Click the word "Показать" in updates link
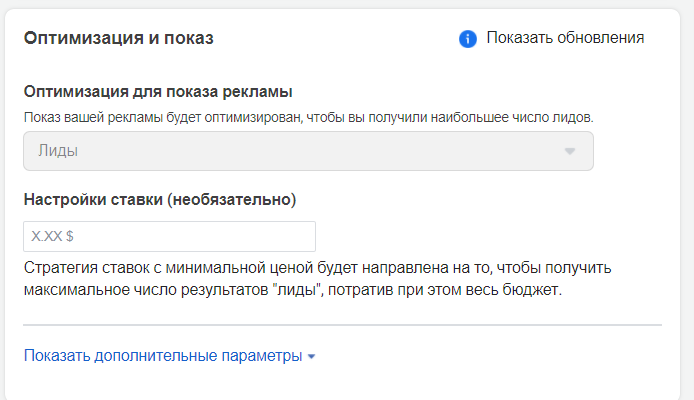This screenshot has width=694, height=400. [x=517, y=38]
